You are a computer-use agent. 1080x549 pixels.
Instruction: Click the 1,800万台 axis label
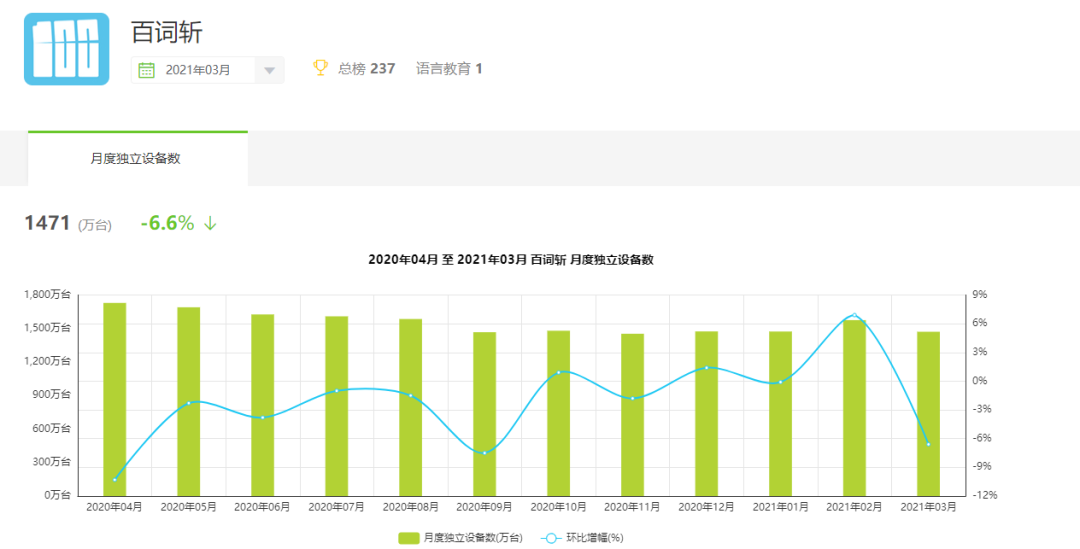pos(48,294)
